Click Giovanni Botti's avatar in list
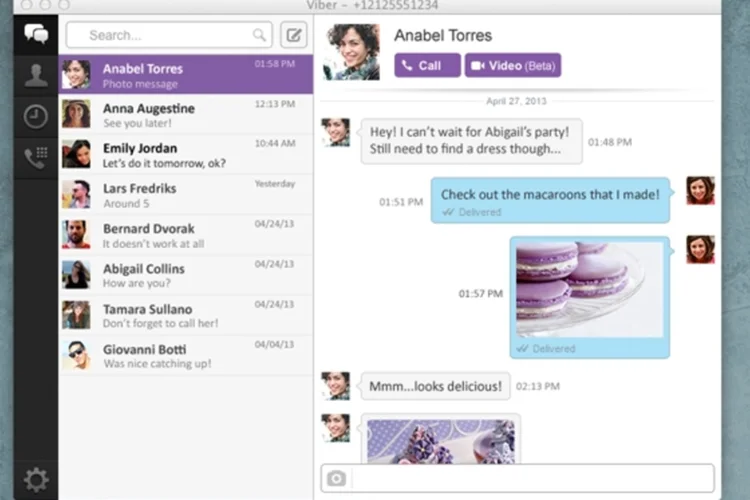750x500 pixels. coord(76,355)
